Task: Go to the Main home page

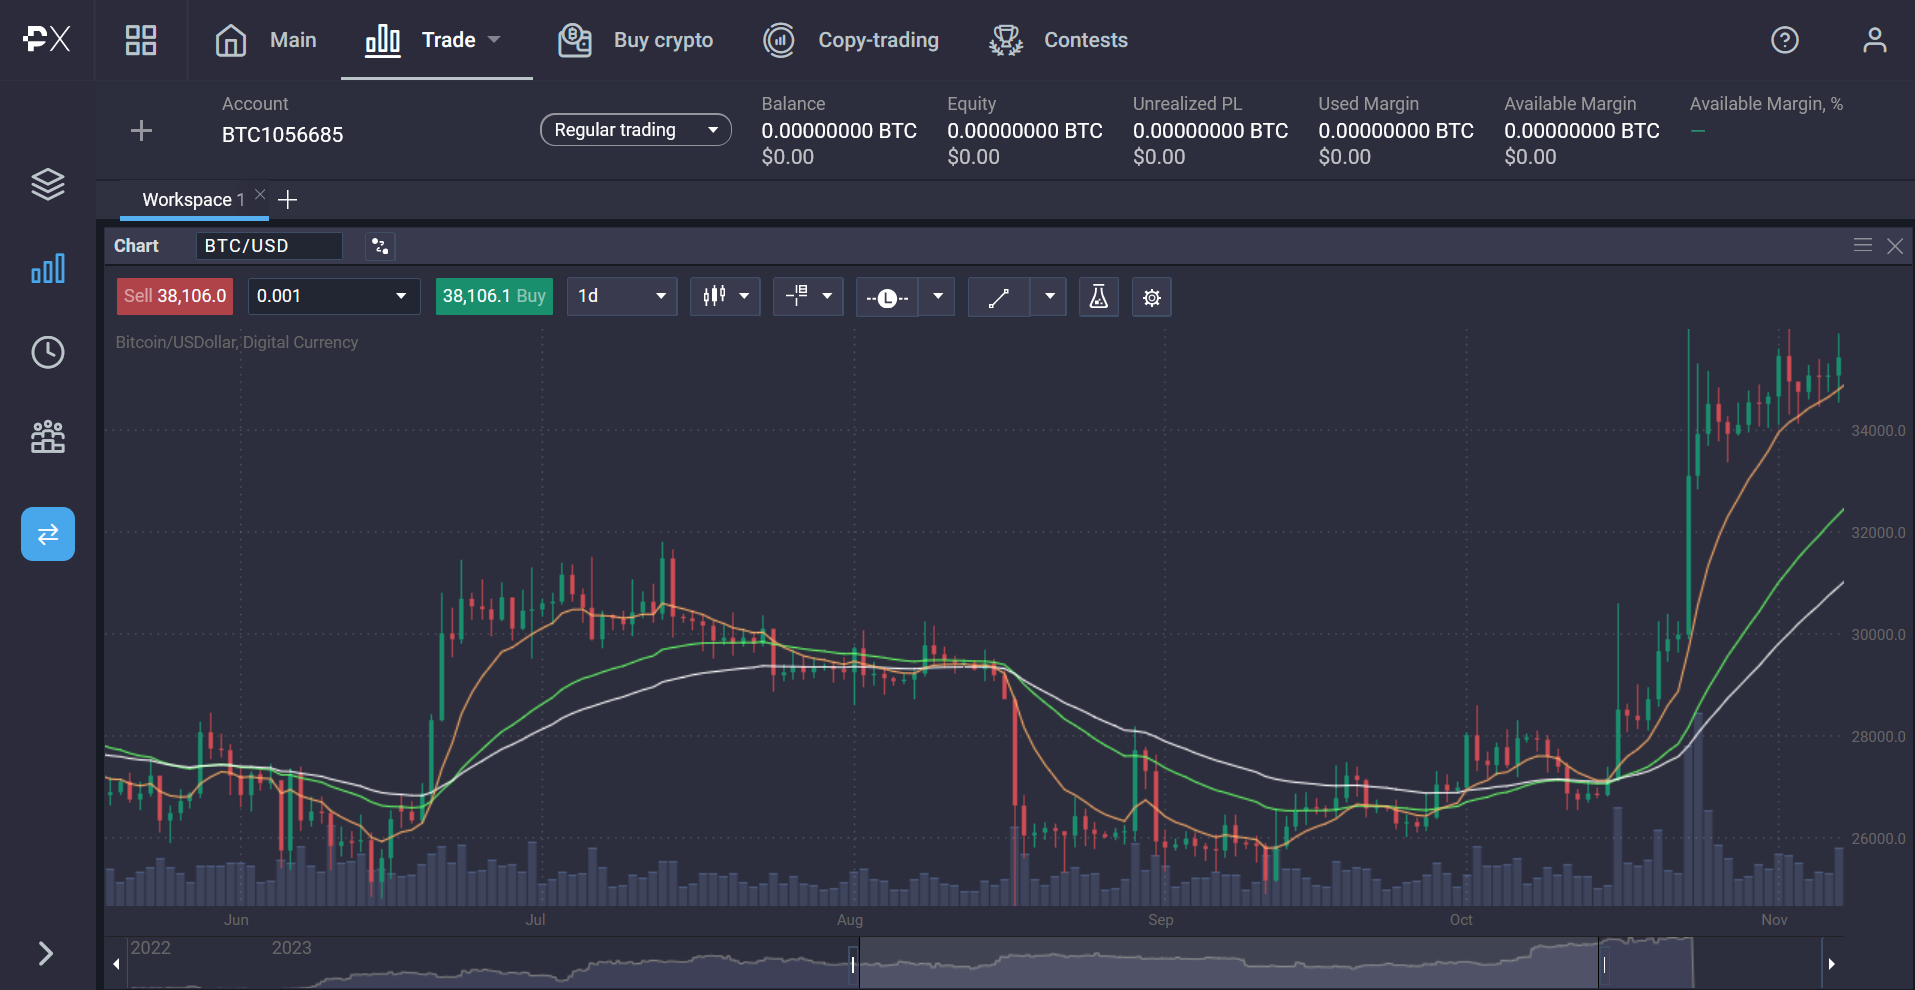Action: (x=266, y=40)
